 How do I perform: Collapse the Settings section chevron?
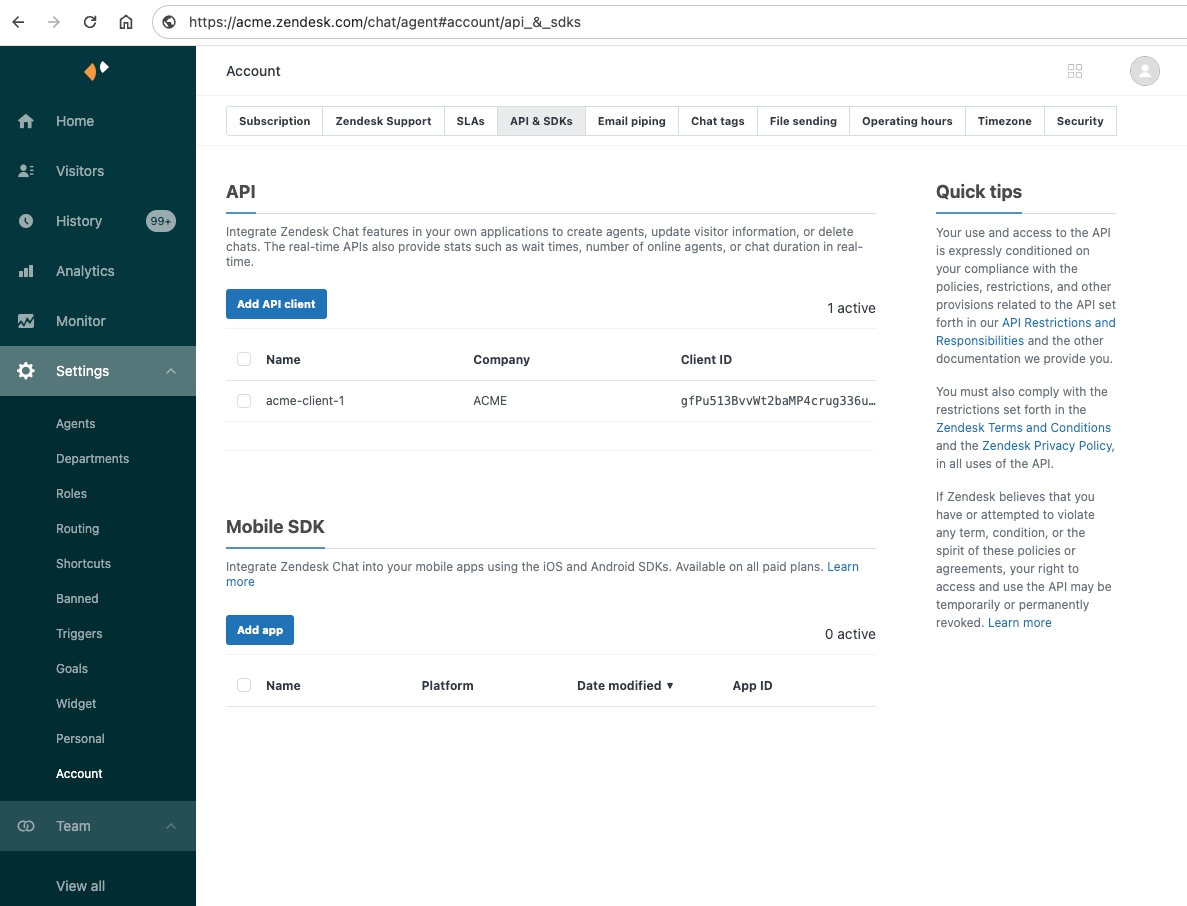(x=171, y=371)
